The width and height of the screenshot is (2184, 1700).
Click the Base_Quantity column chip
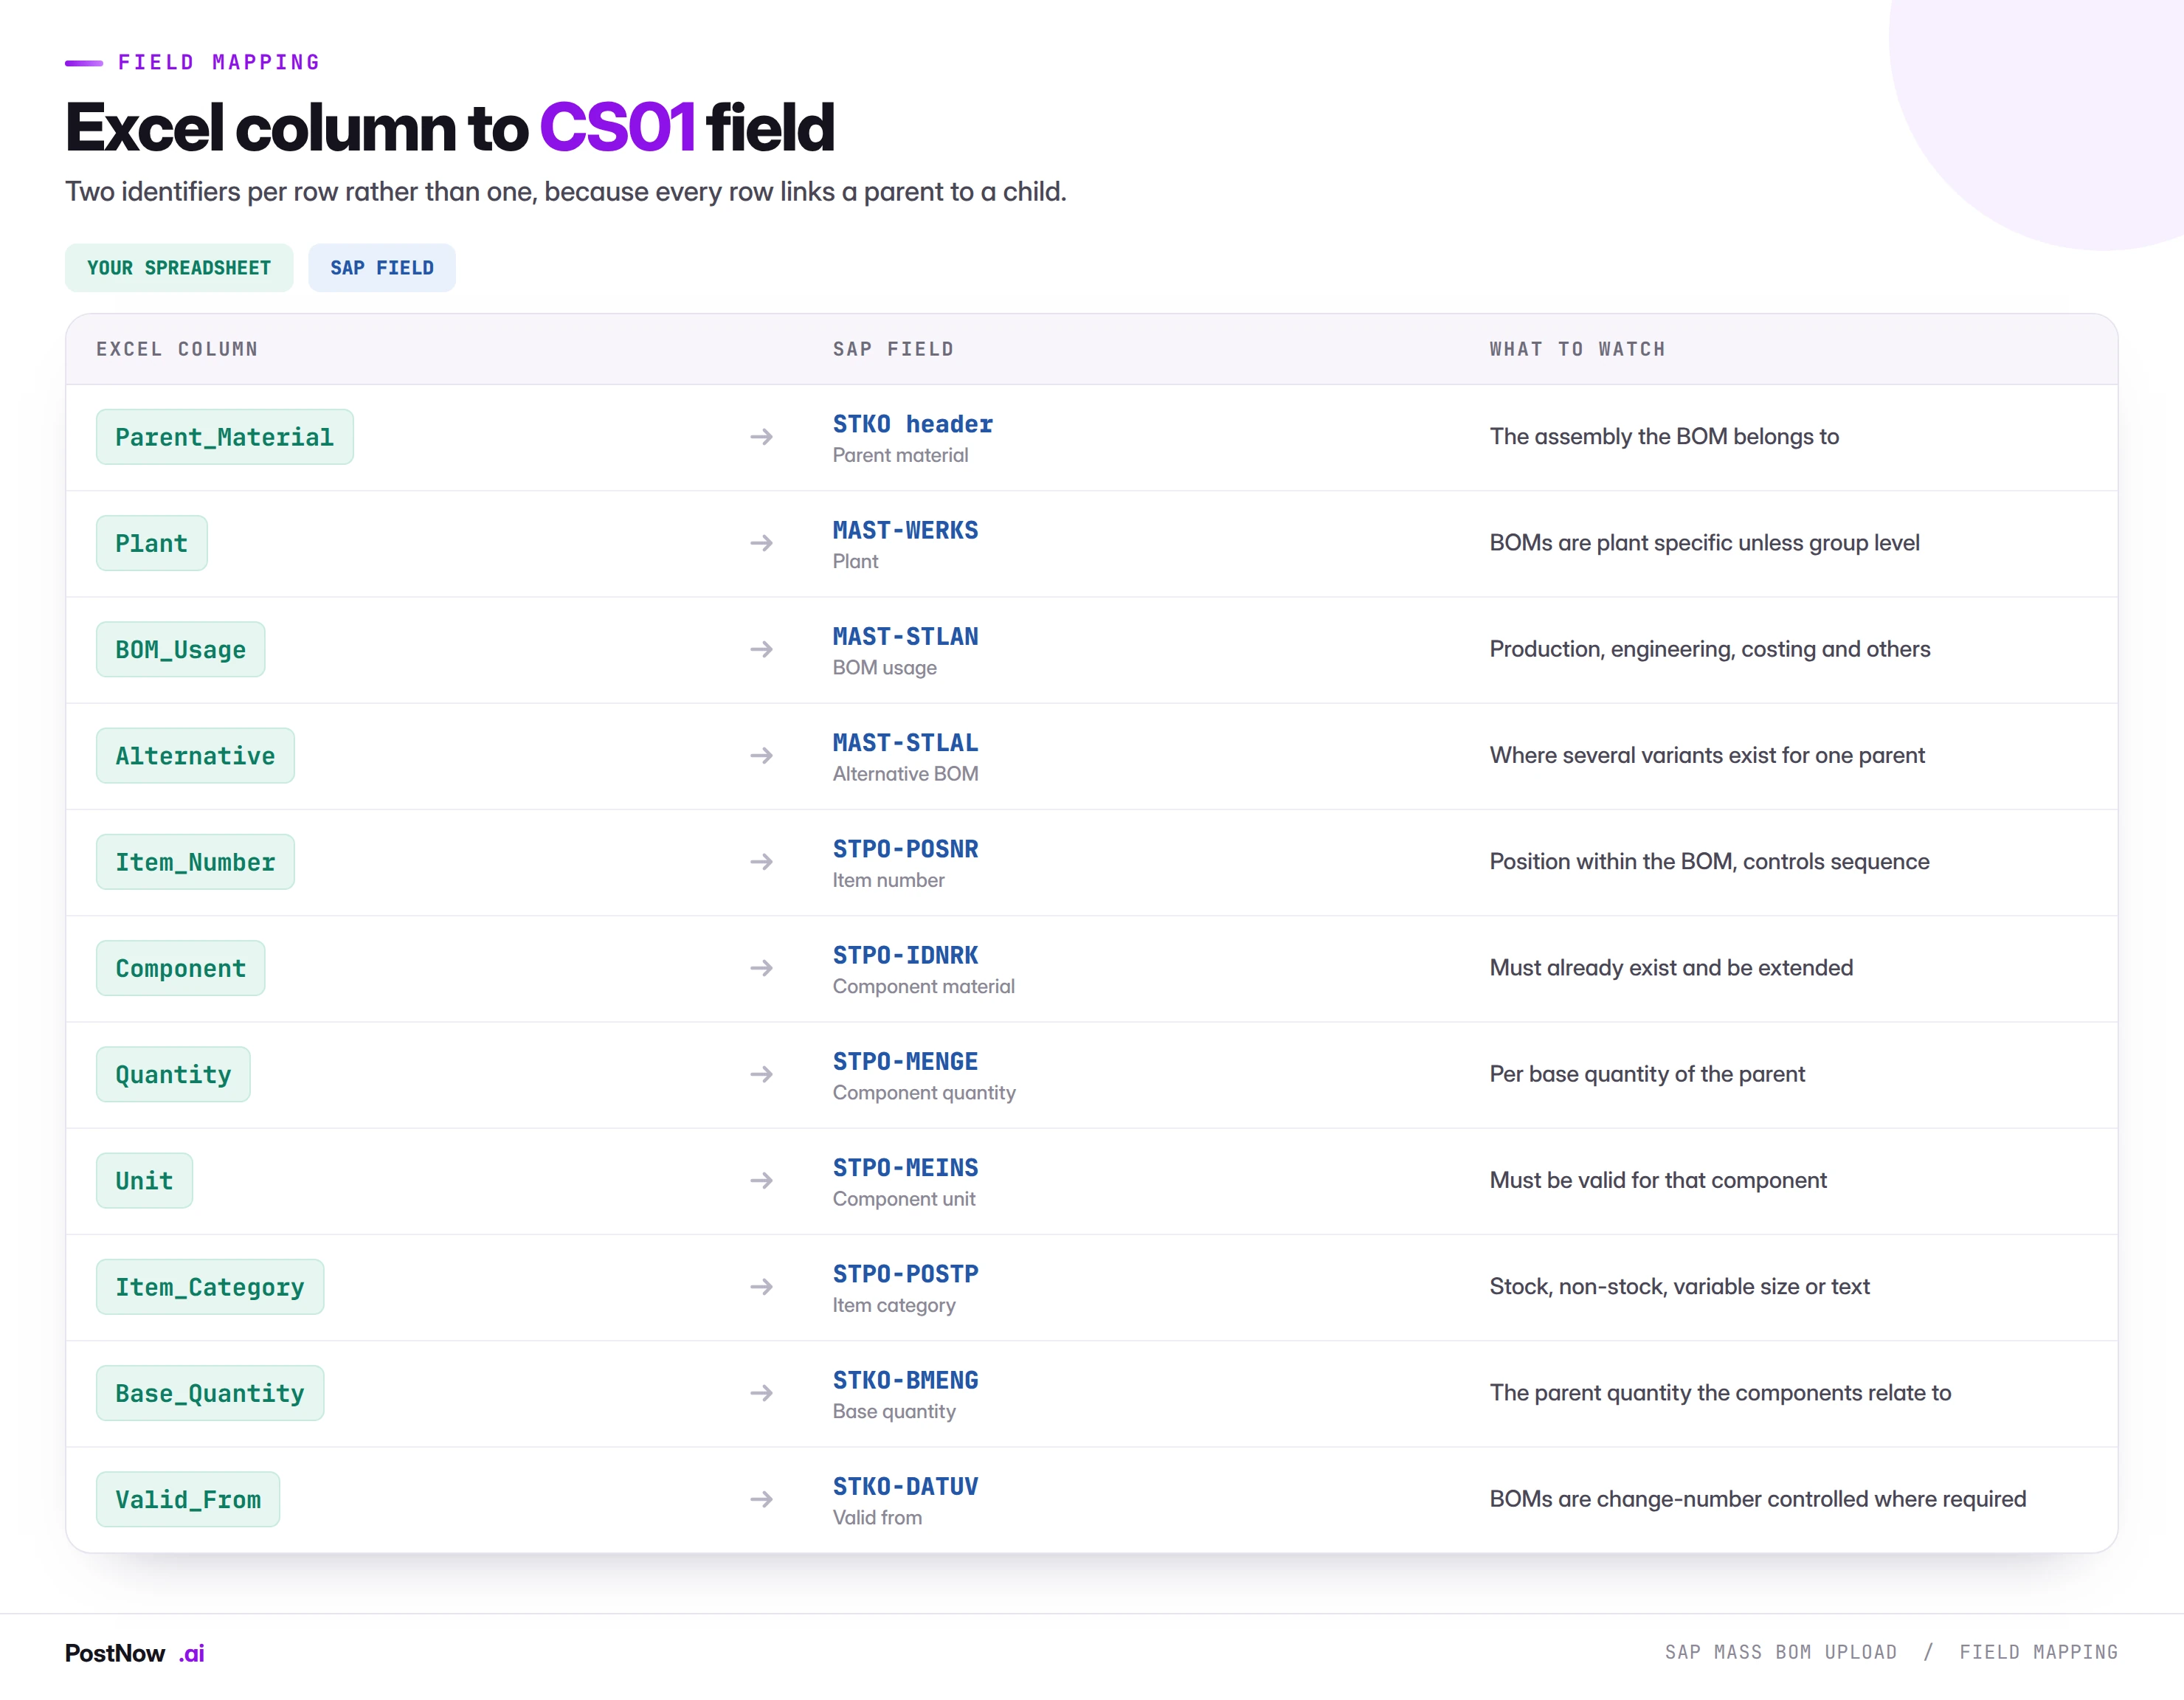(210, 1393)
